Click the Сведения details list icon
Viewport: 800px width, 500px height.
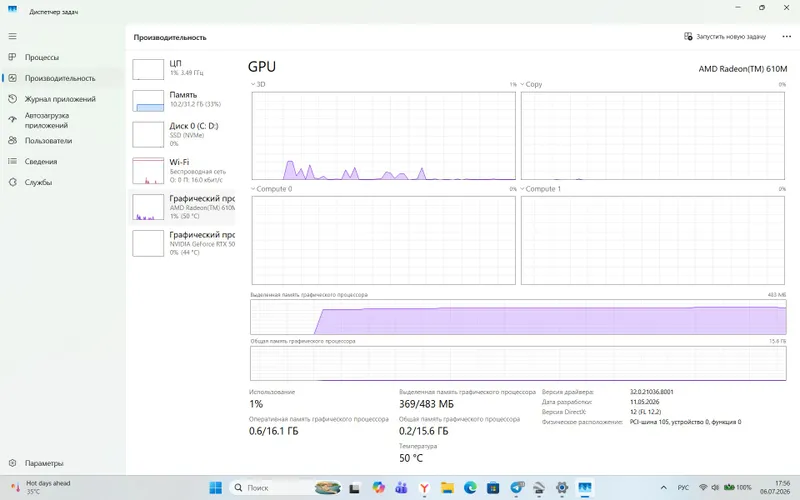12,161
